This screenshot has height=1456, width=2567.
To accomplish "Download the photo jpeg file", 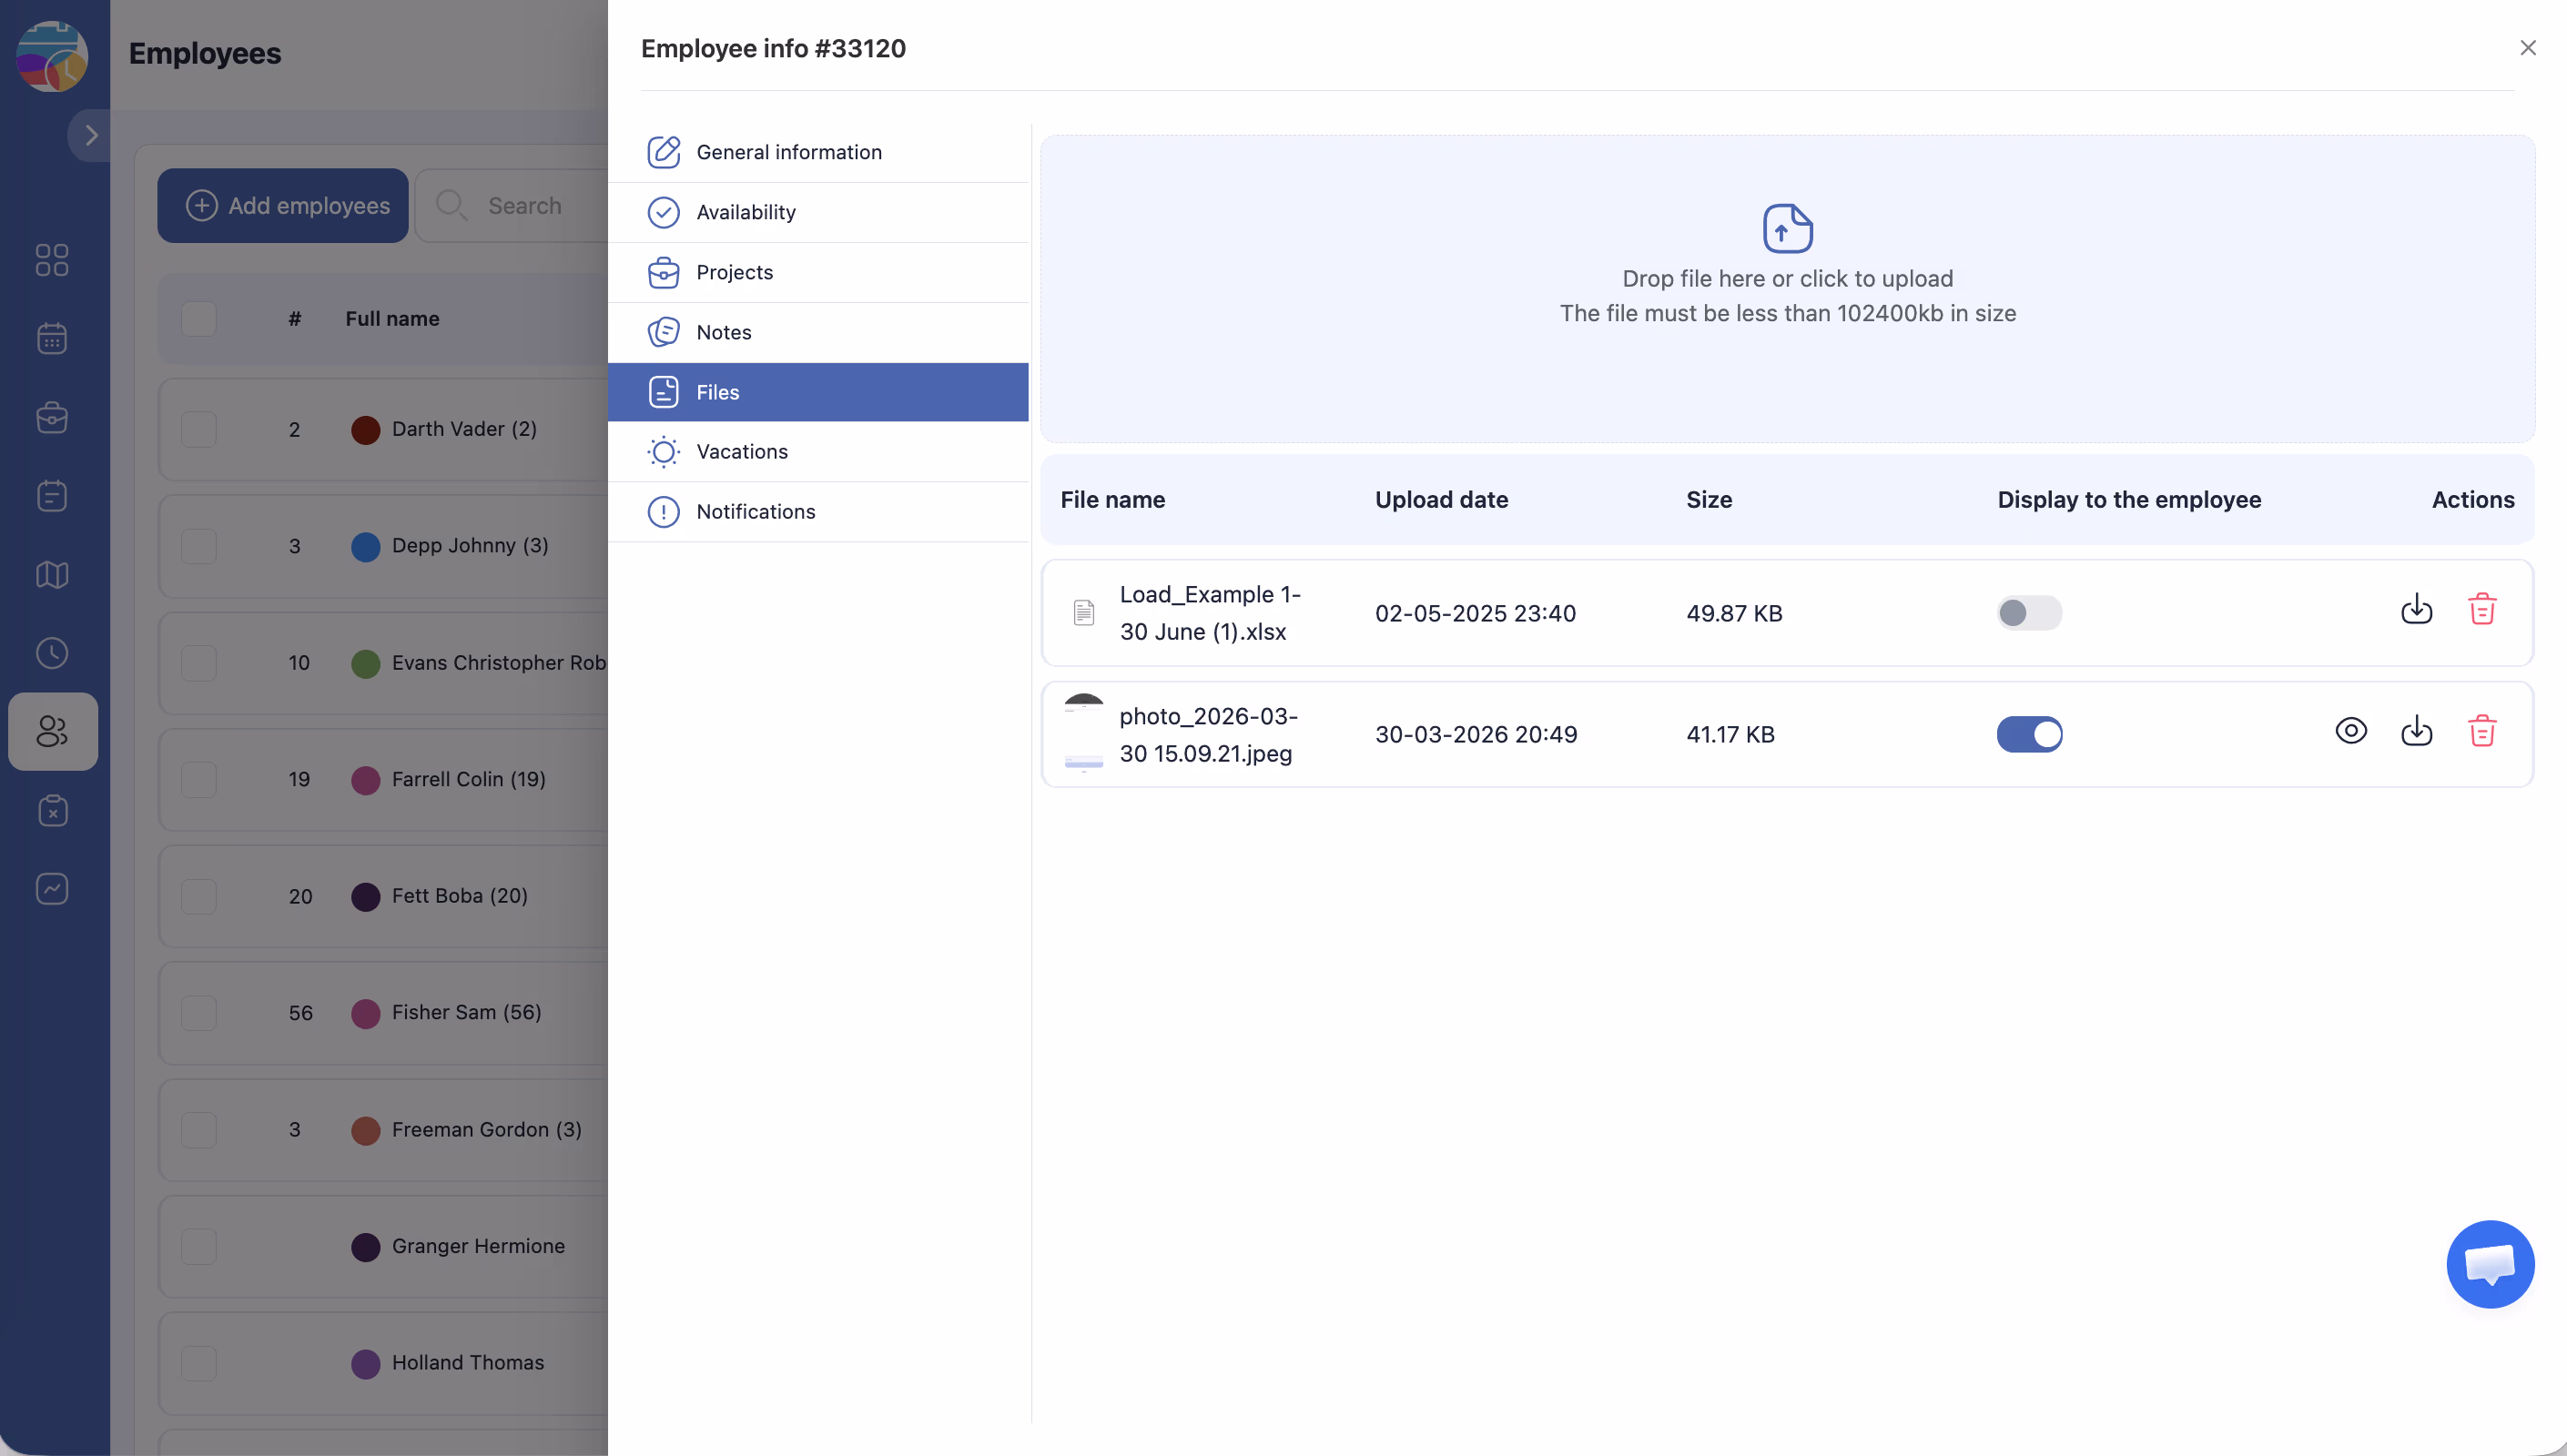I will [x=2416, y=731].
